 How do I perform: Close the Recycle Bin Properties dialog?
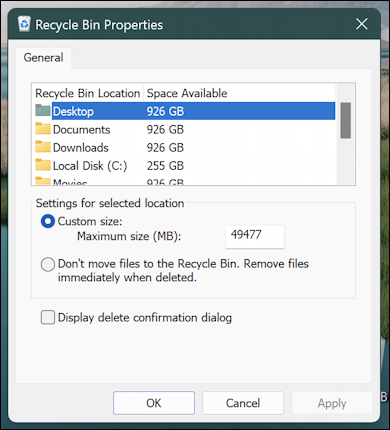(362, 24)
